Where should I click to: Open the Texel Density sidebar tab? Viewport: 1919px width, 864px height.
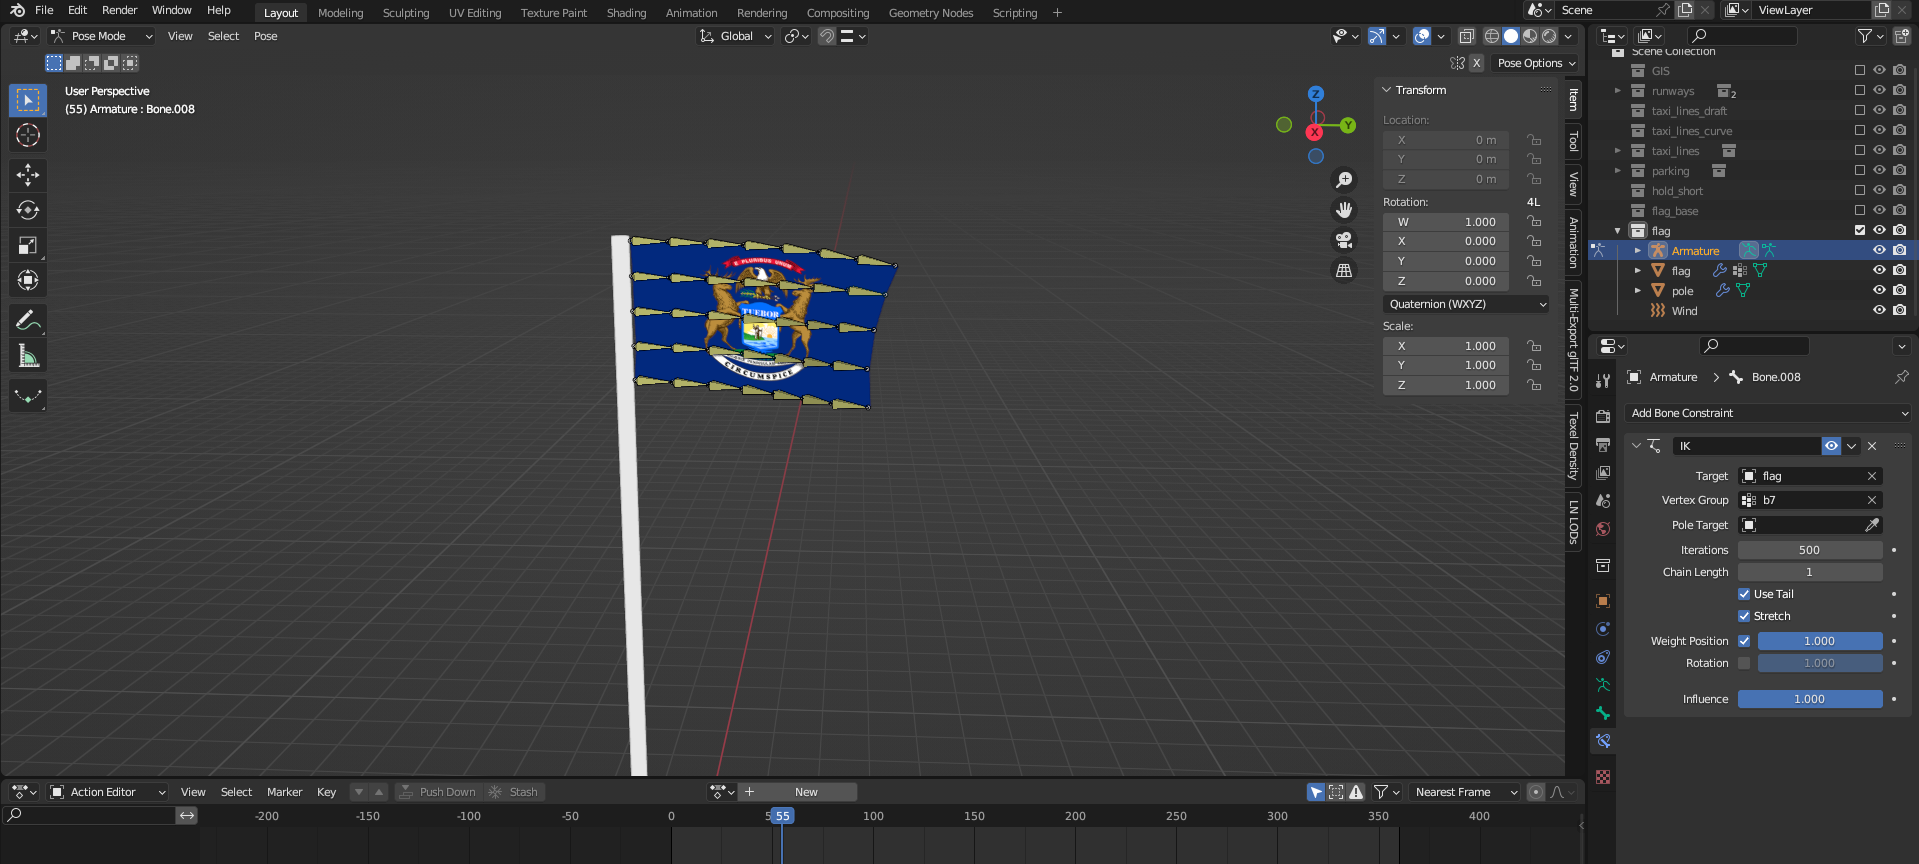point(1573,446)
